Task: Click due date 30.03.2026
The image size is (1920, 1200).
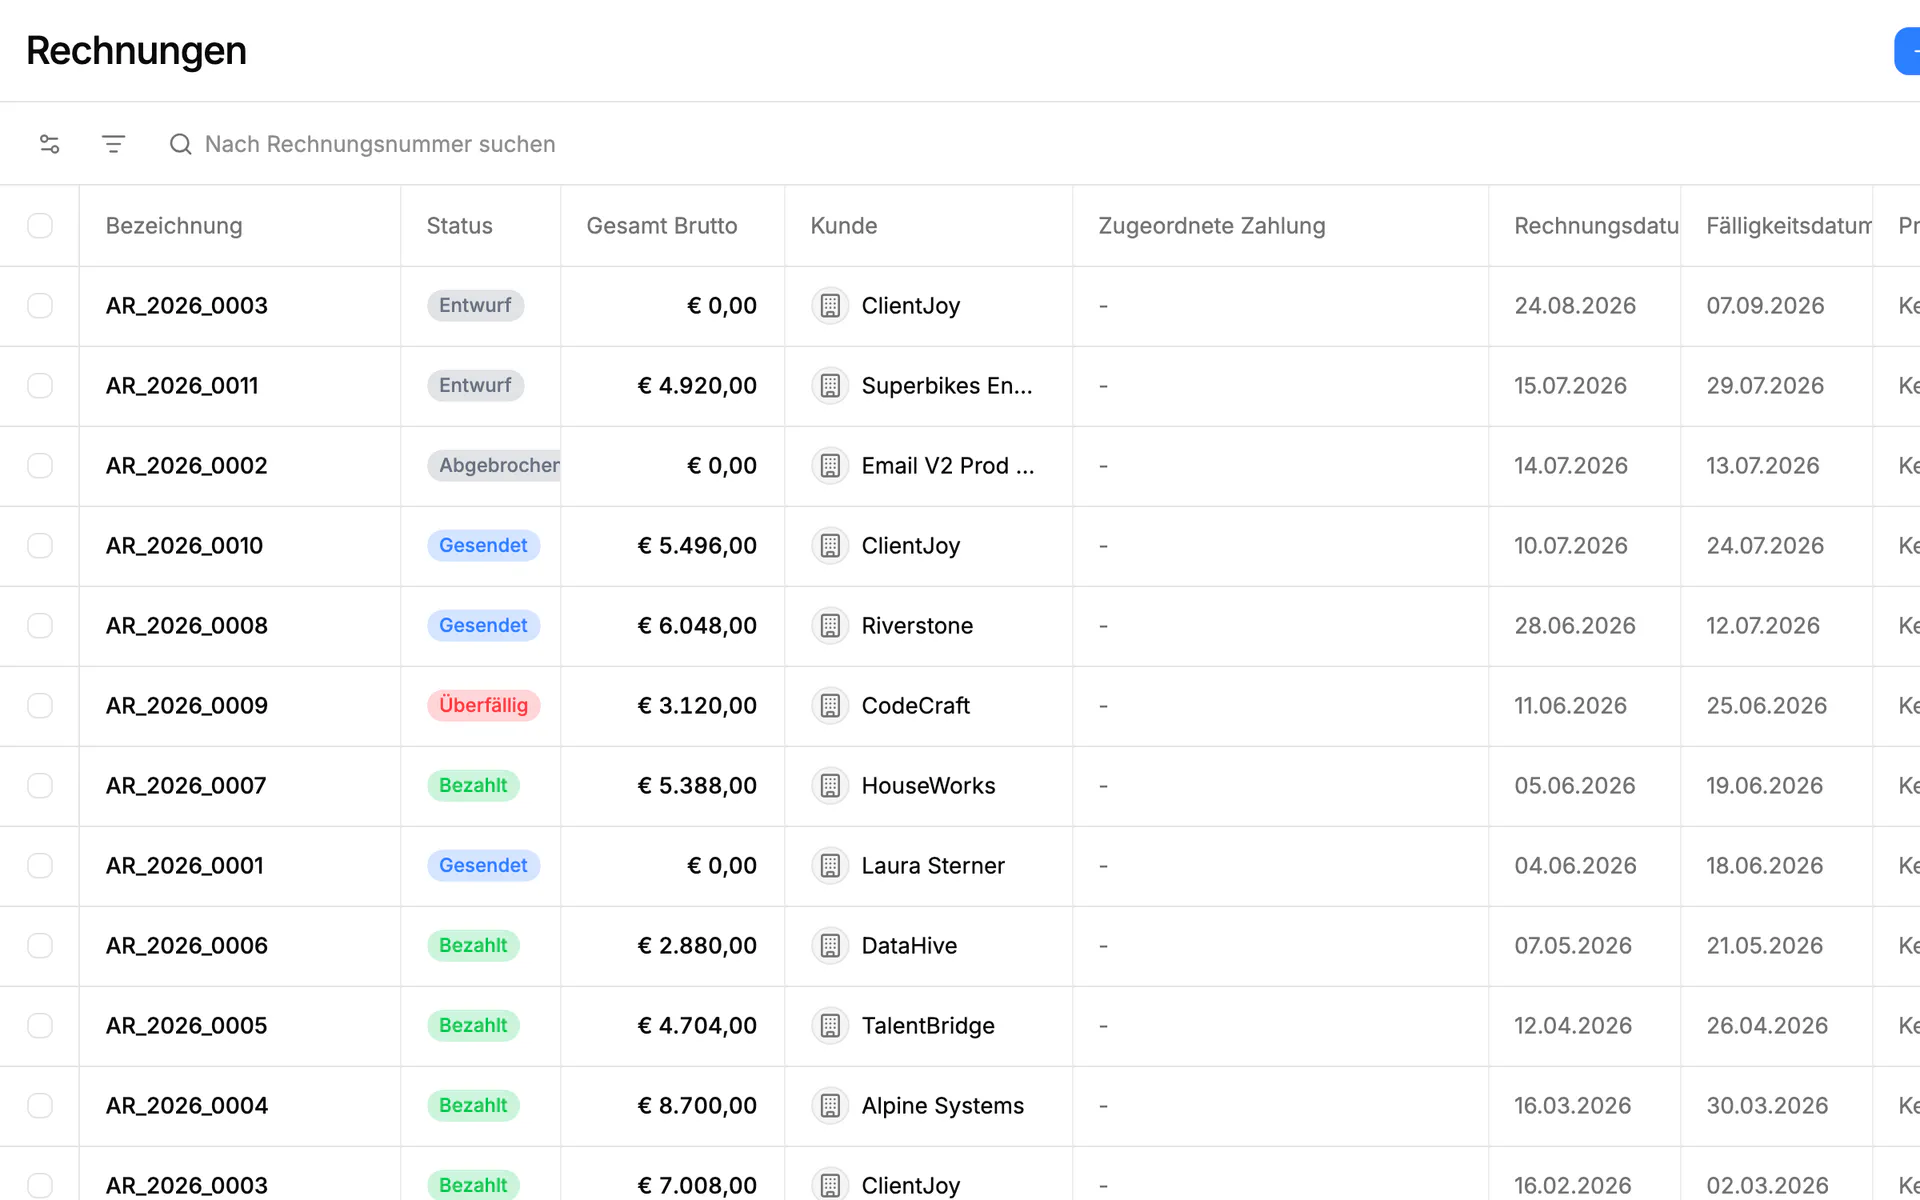Action: point(1767,1106)
